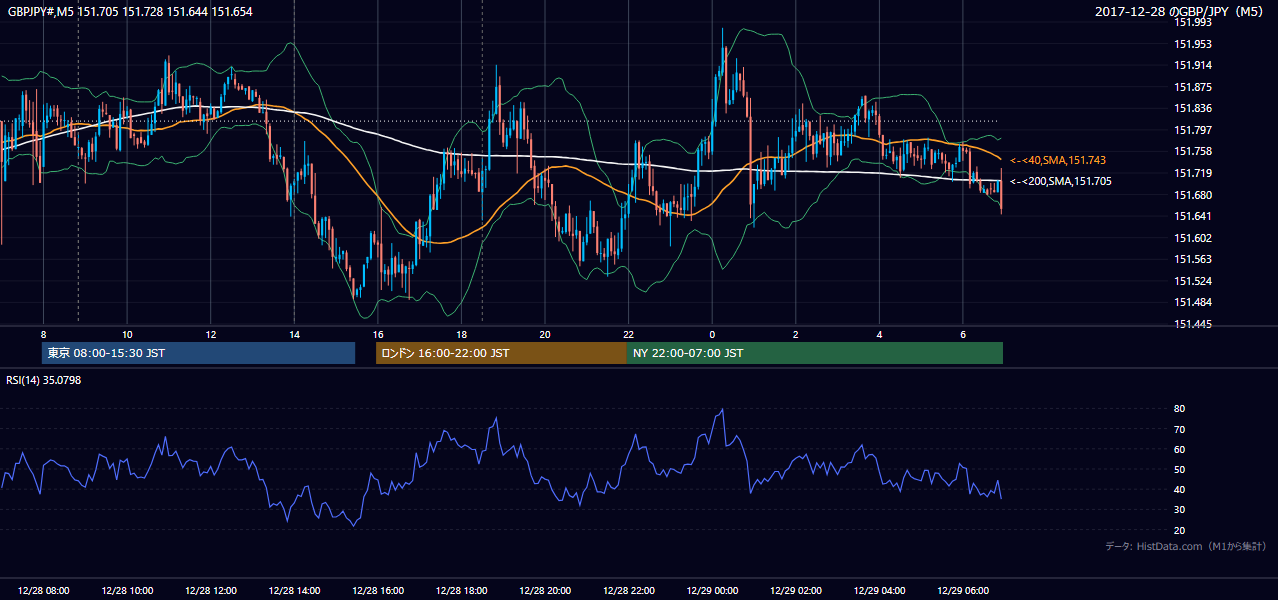The image size is (1278, 600).
Task: Click price axis value 151.993
Action: click(1193, 23)
